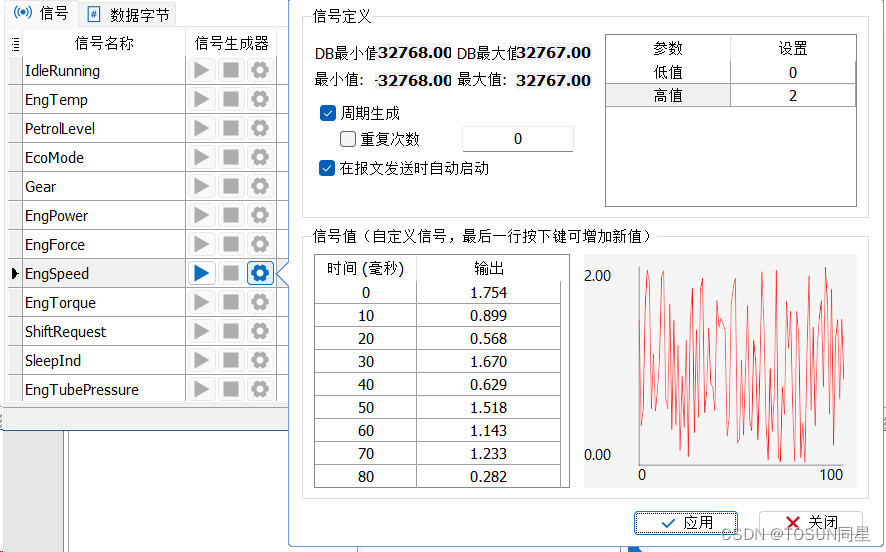Stop the EngPower signal generator
Viewport: 886px width, 552px height.
coord(231,215)
